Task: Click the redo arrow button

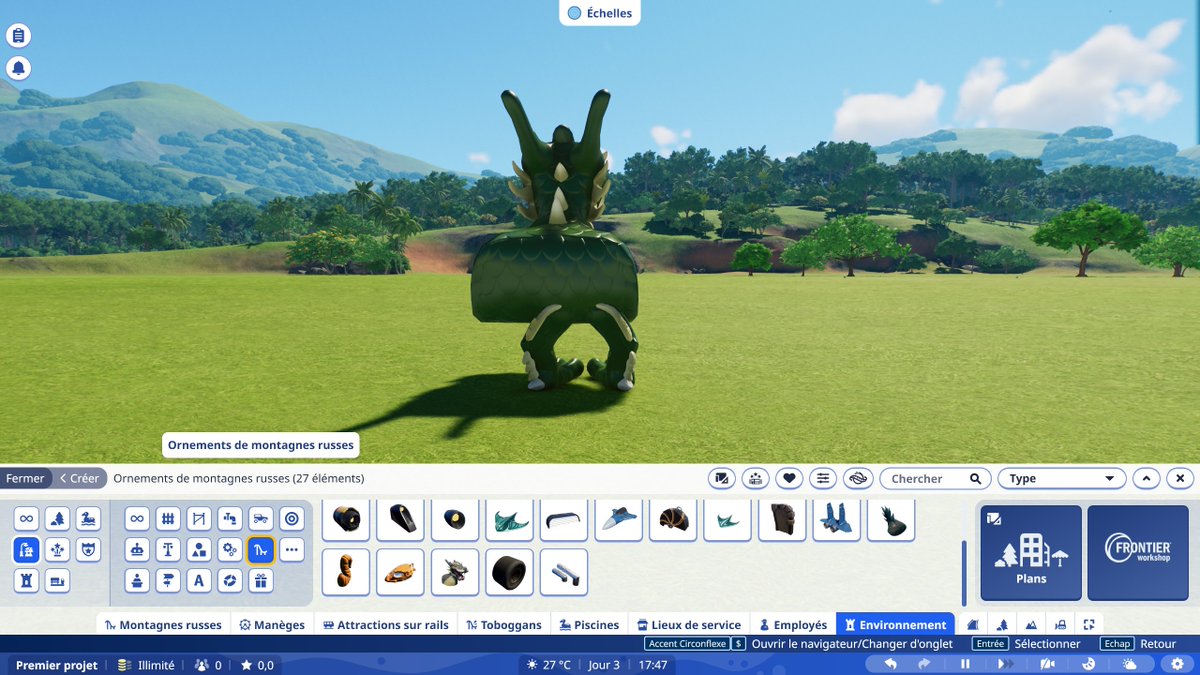Action: coord(924,664)
